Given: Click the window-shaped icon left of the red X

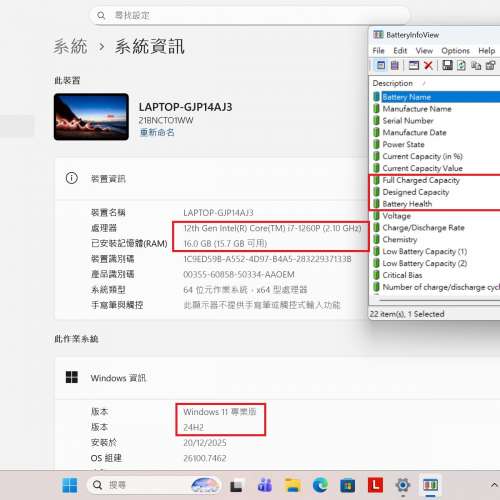Looking at the screenshot, I should (x=414, y=65).
